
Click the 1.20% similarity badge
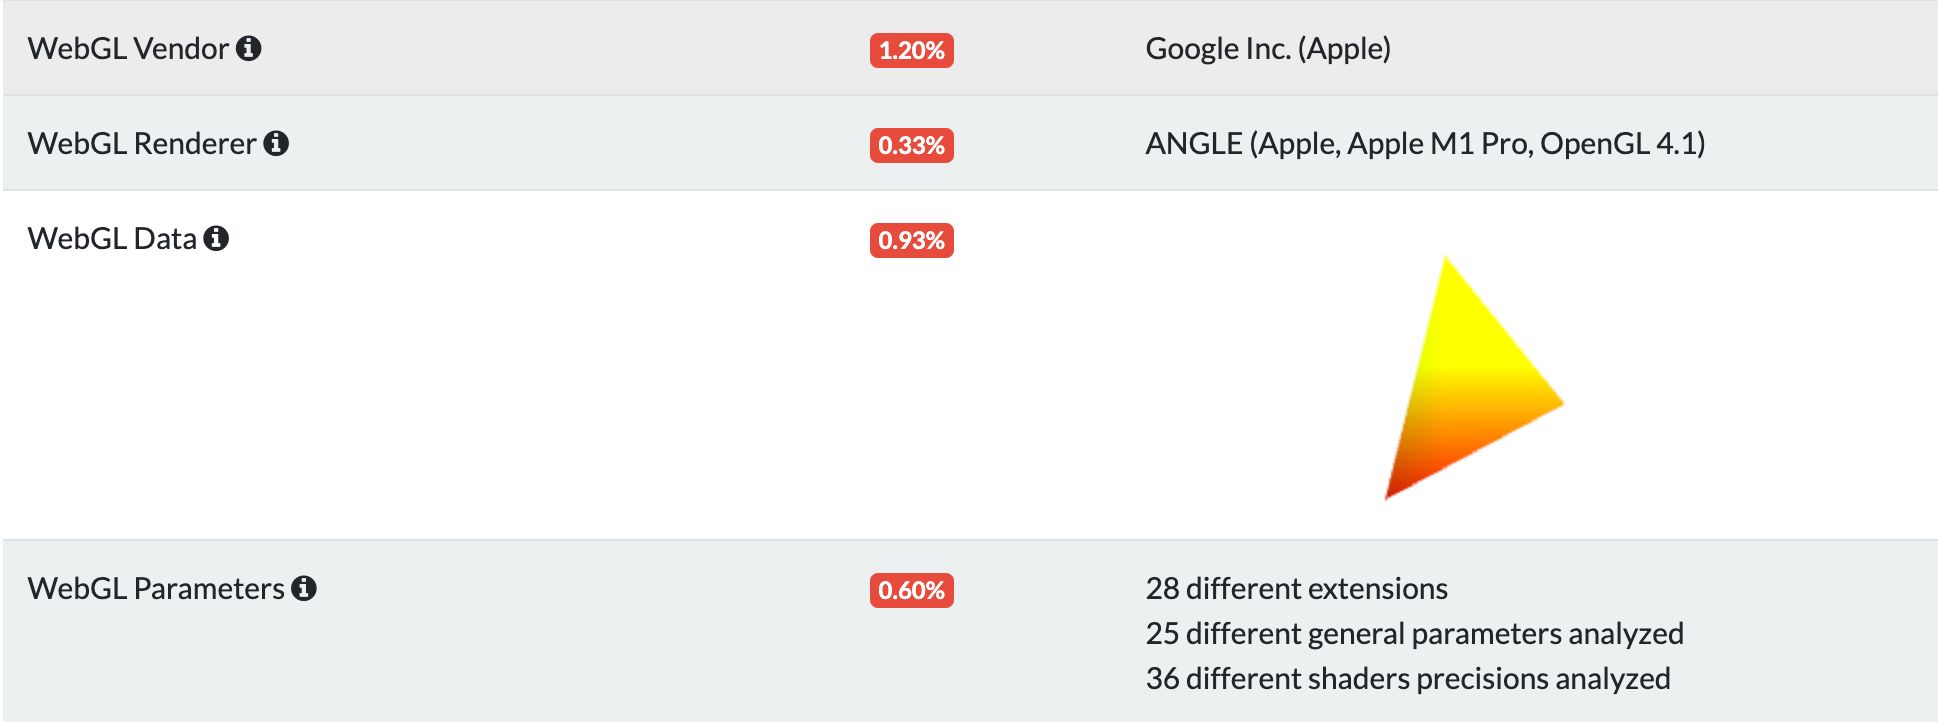tap(911, 50)
